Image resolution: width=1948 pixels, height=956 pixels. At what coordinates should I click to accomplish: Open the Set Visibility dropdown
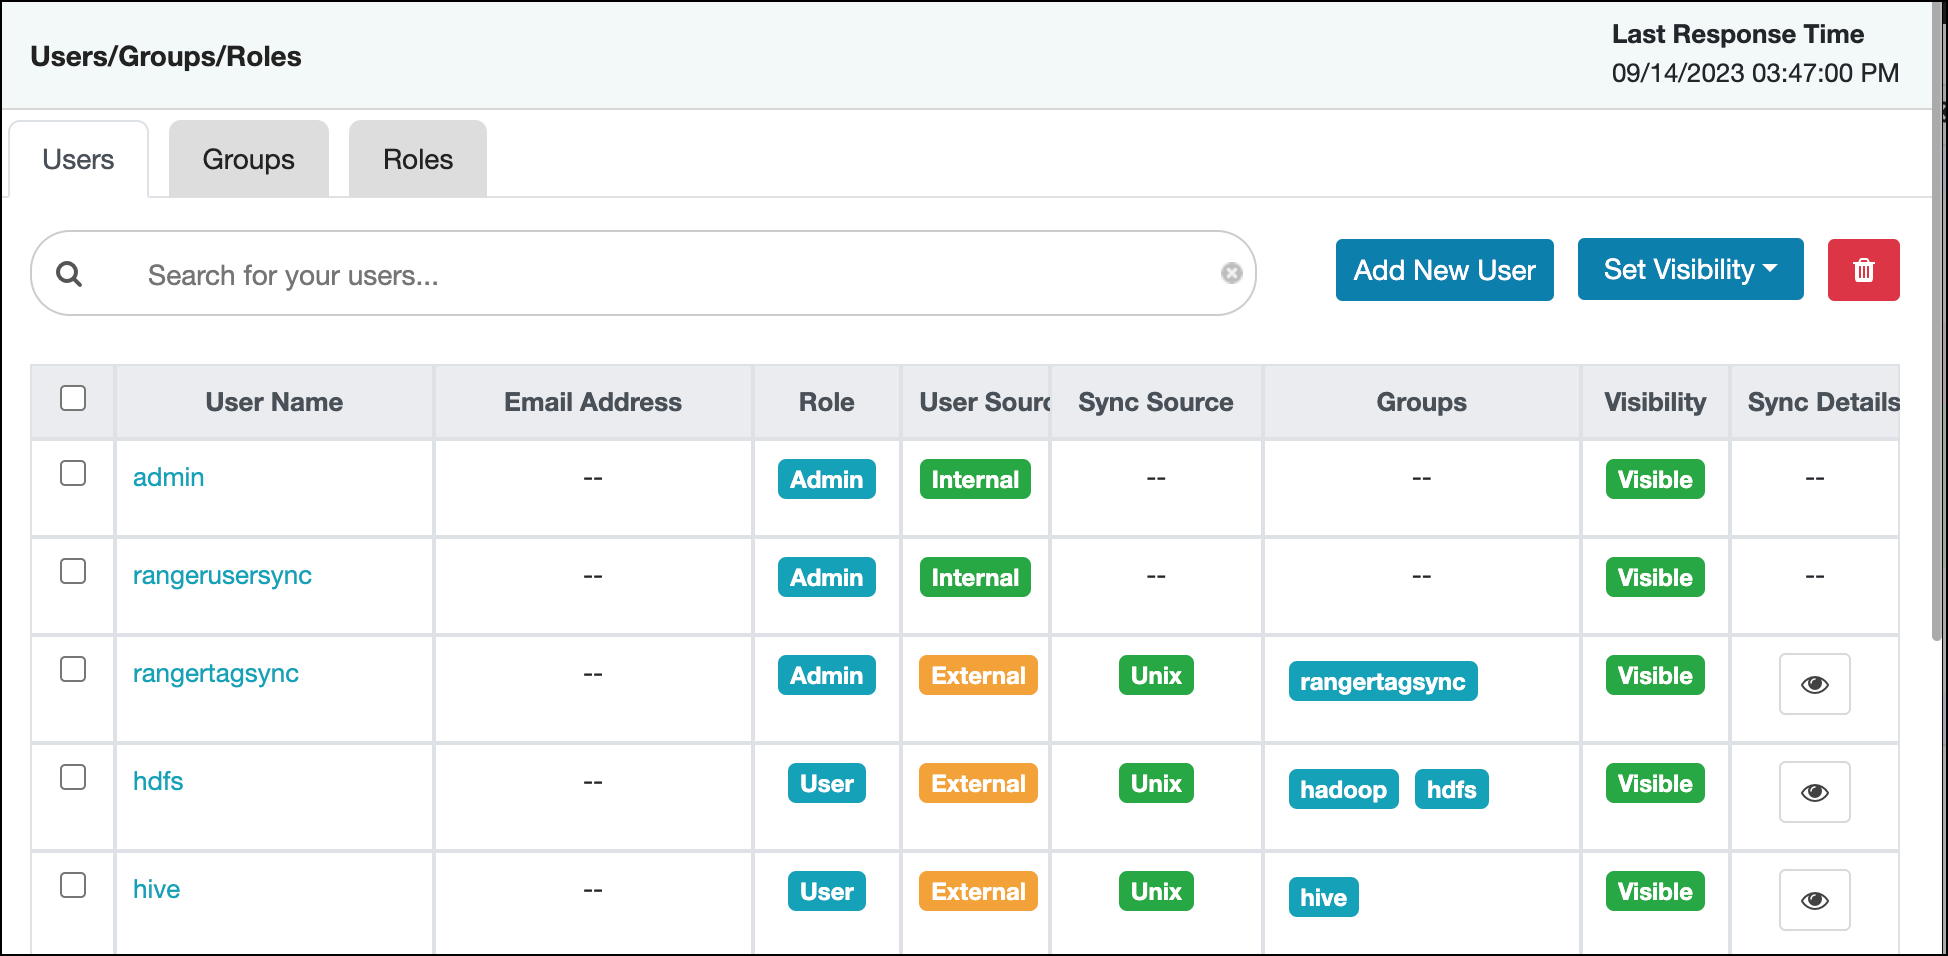(x=1690, y=269)
